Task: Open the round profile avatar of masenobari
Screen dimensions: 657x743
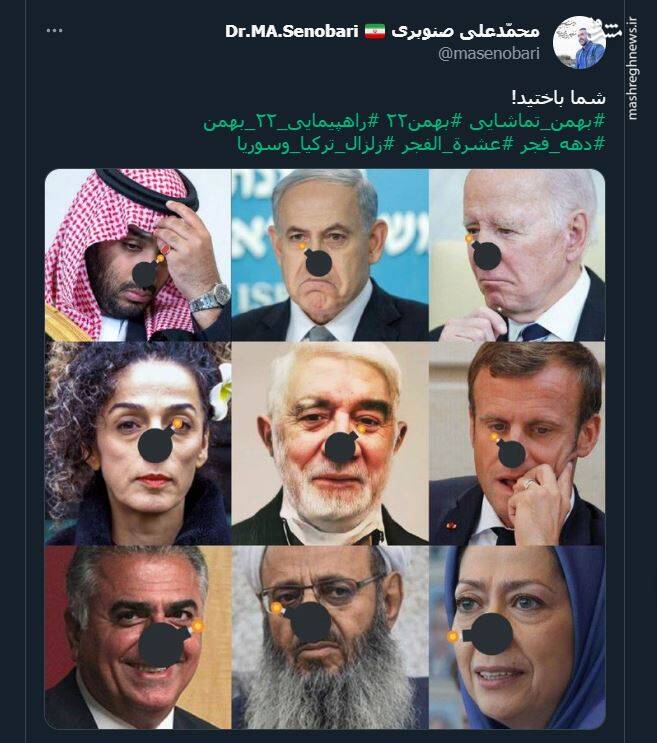Action: point(579,42)
